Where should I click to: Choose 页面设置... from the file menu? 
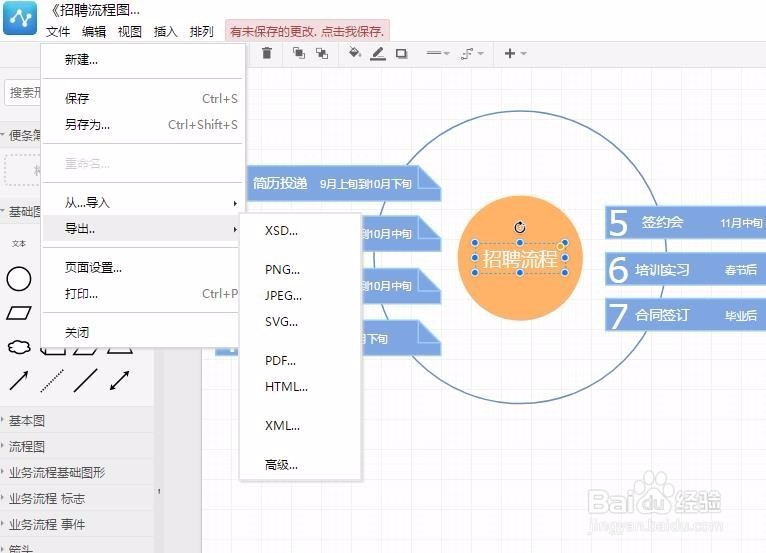tap(143, 267)
